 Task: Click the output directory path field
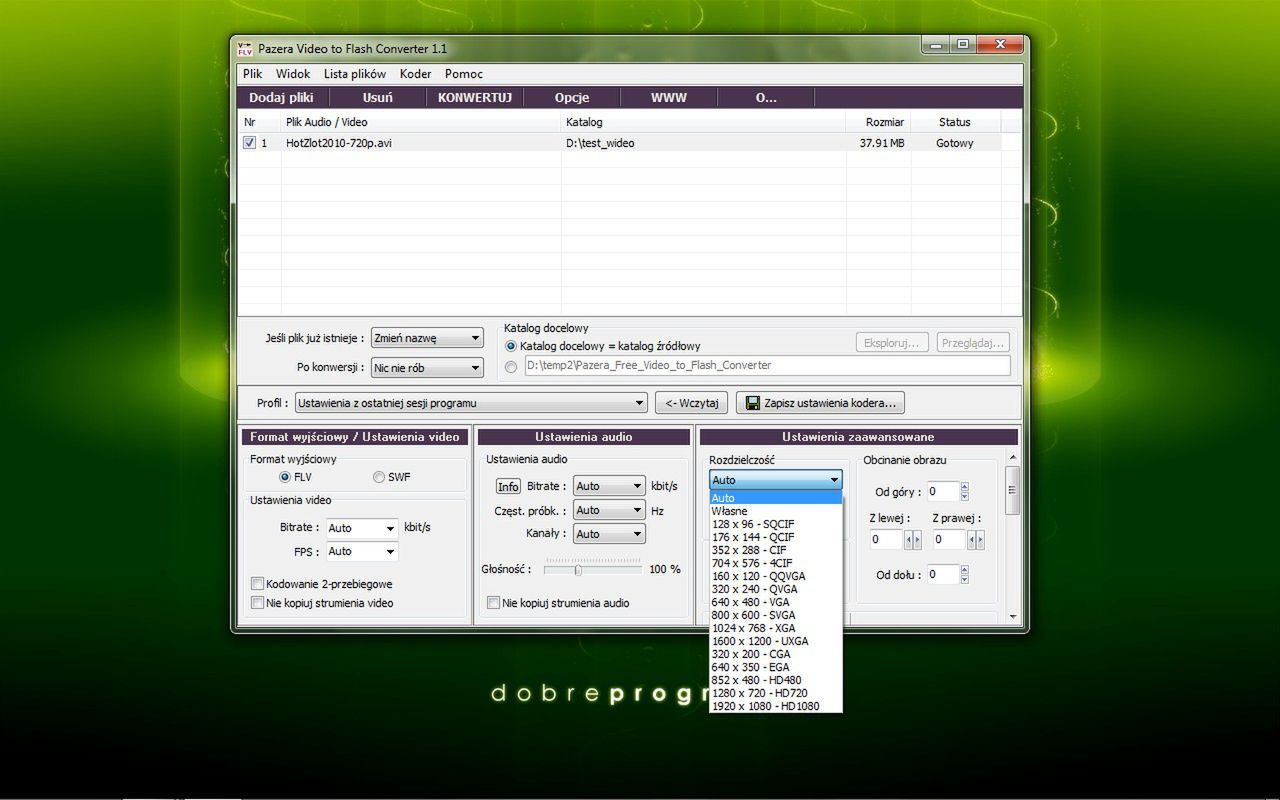coord(767,366)
